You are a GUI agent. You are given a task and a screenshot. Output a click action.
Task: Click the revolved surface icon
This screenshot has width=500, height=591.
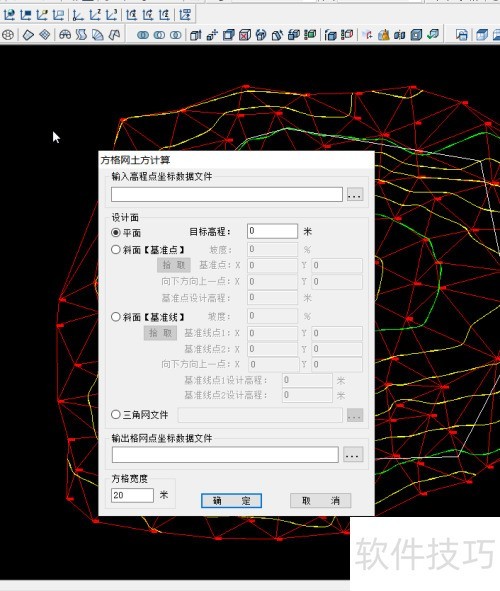click(65, 35)
